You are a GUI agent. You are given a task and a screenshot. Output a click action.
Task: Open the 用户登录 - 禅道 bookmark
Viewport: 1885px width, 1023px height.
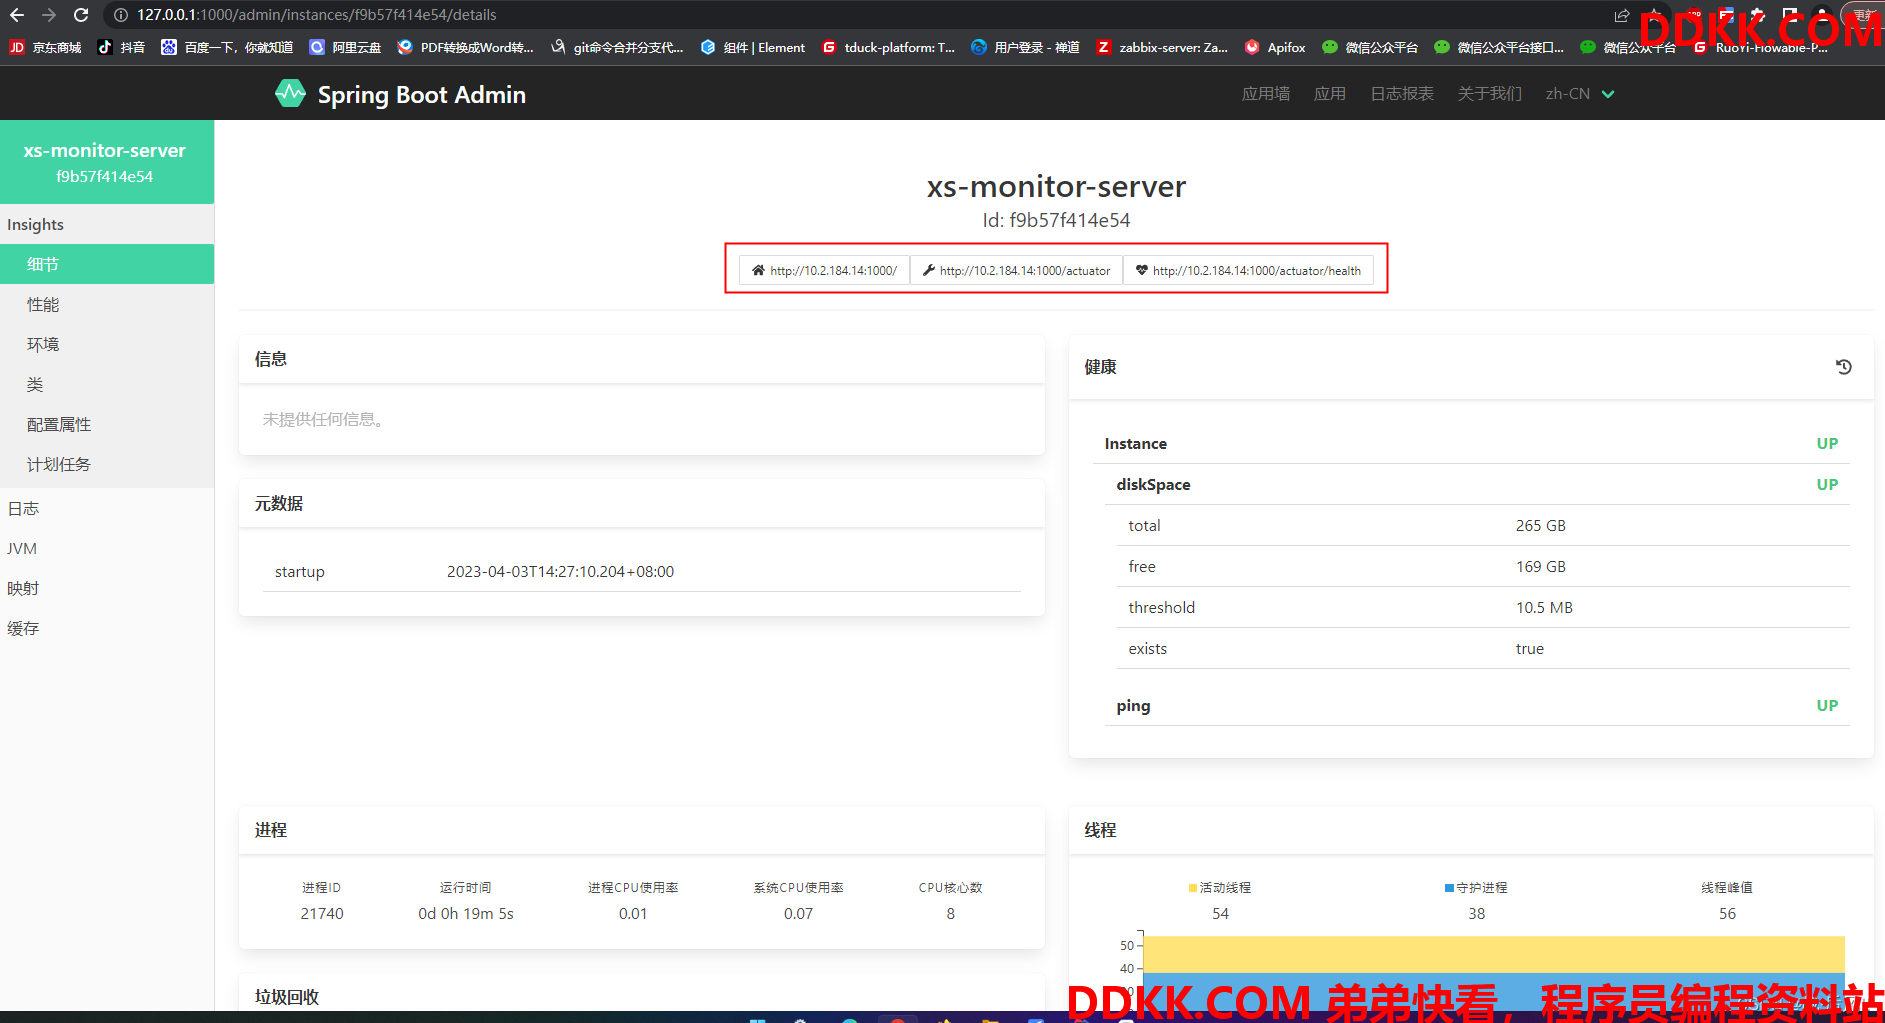point(1025,47)
